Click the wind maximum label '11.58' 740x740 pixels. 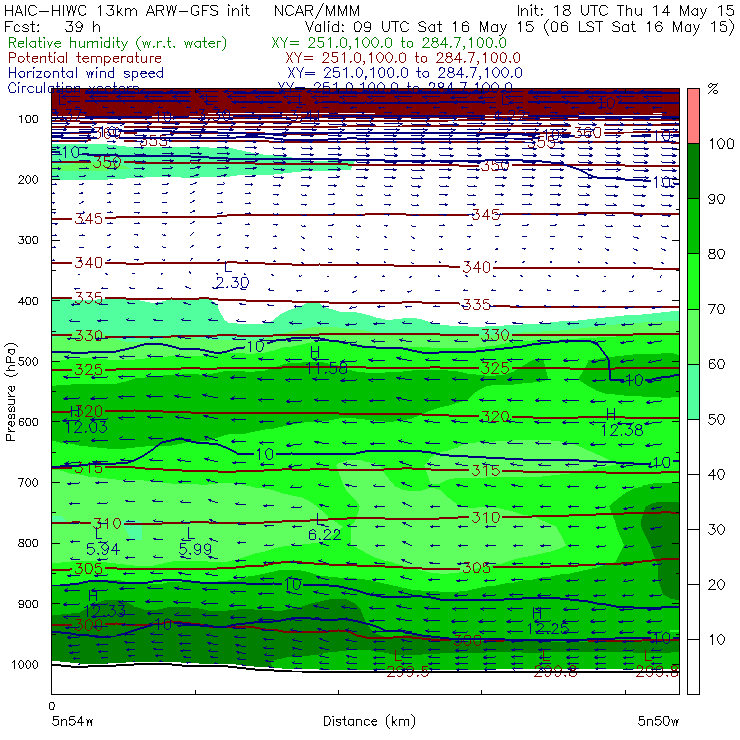[327, 368]
